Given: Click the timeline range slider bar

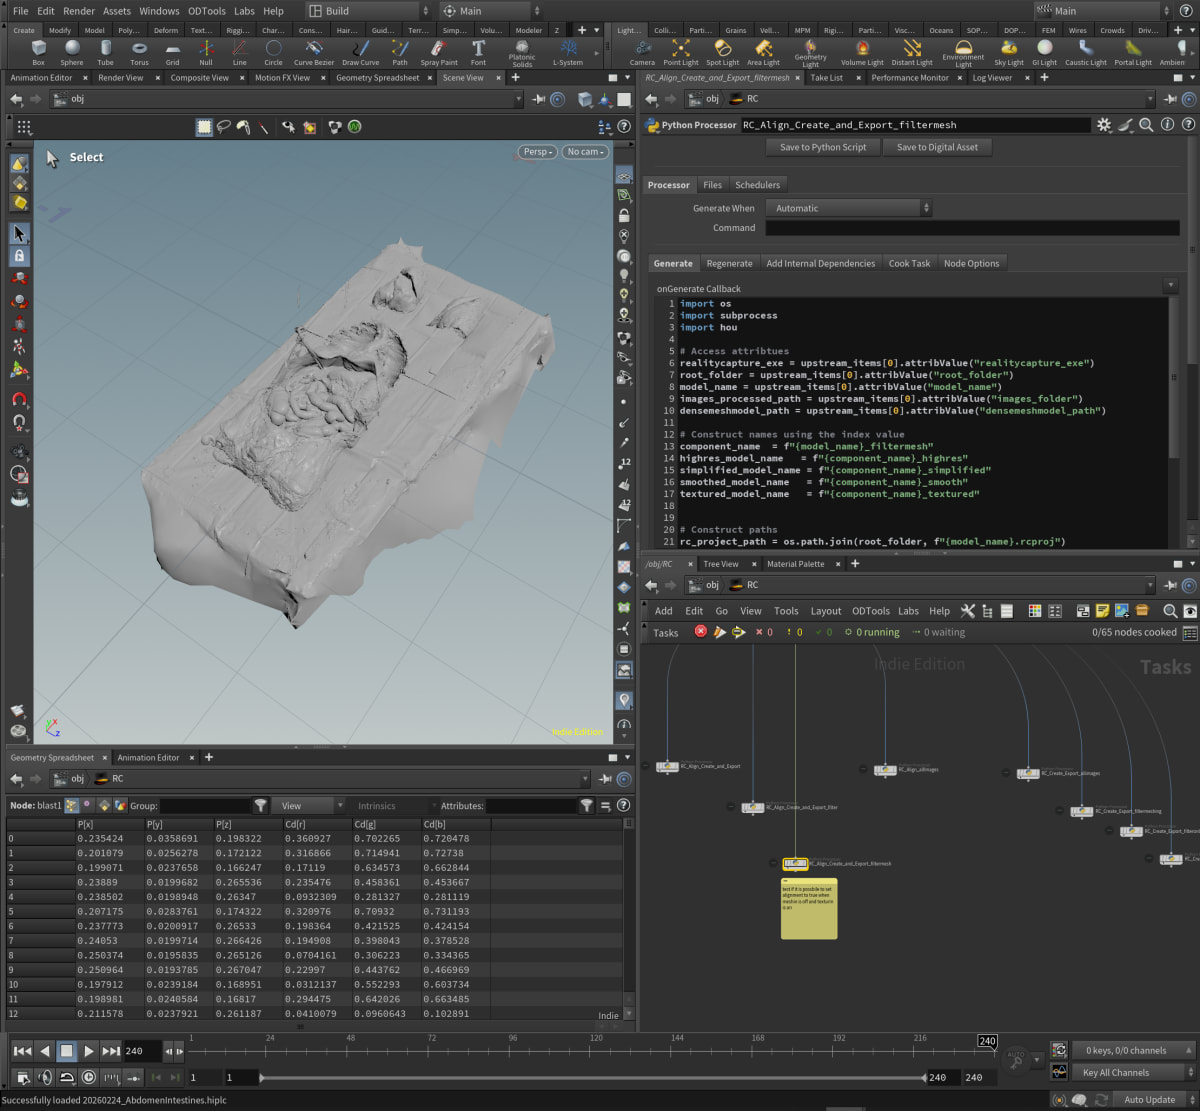Looking at the screenshot, I should coord(593,1078).
